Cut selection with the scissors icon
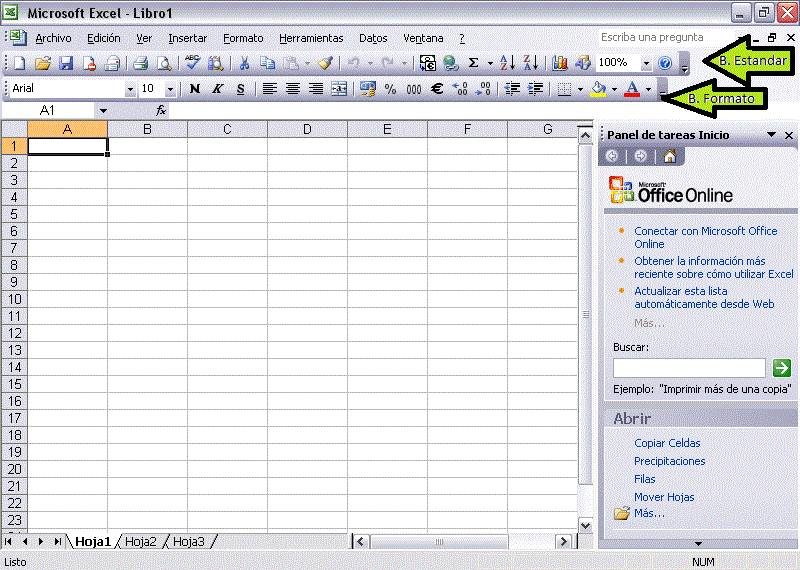 pos(244,63)
